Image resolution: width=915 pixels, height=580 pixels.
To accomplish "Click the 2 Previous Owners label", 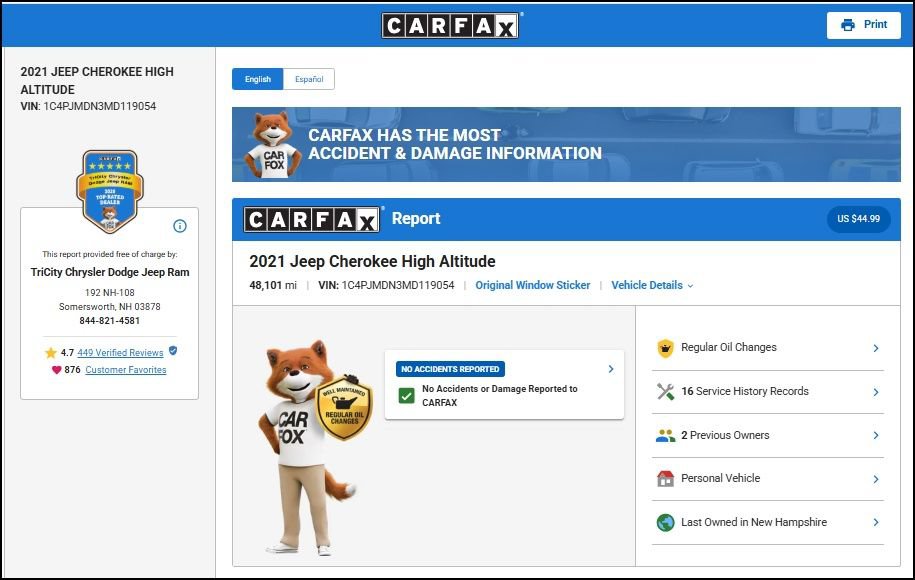I will click(725, 435).
